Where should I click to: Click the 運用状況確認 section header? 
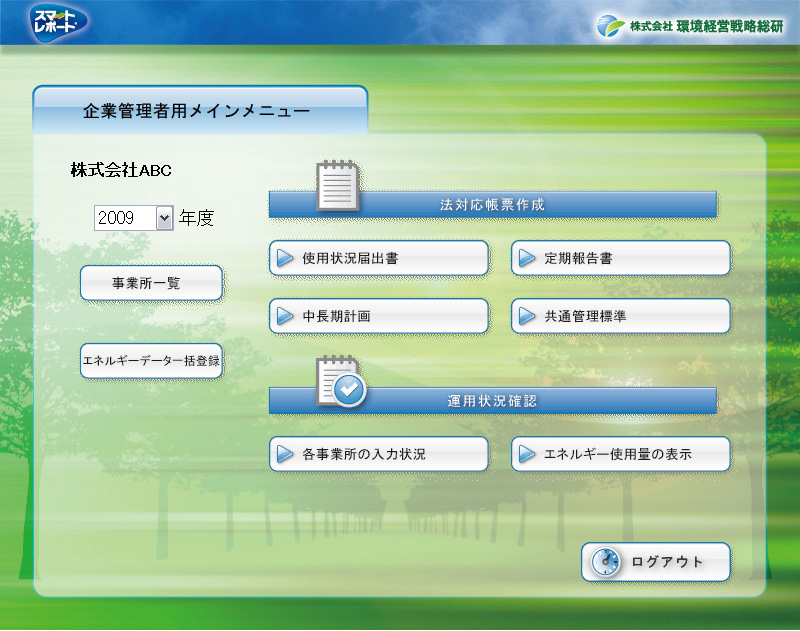pos(493,401)
